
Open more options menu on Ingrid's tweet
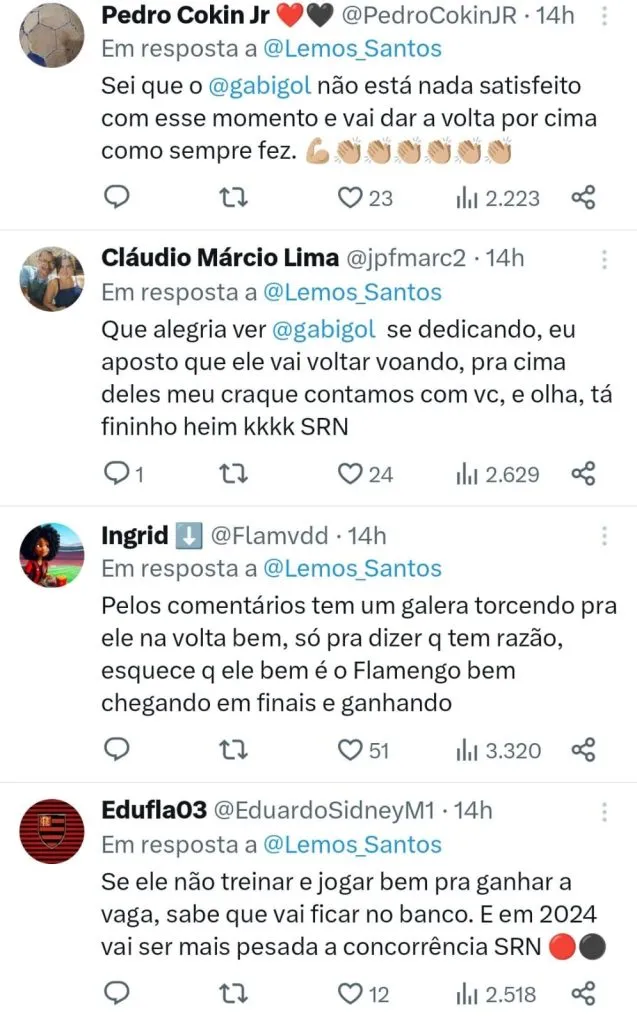pos(605,536)
